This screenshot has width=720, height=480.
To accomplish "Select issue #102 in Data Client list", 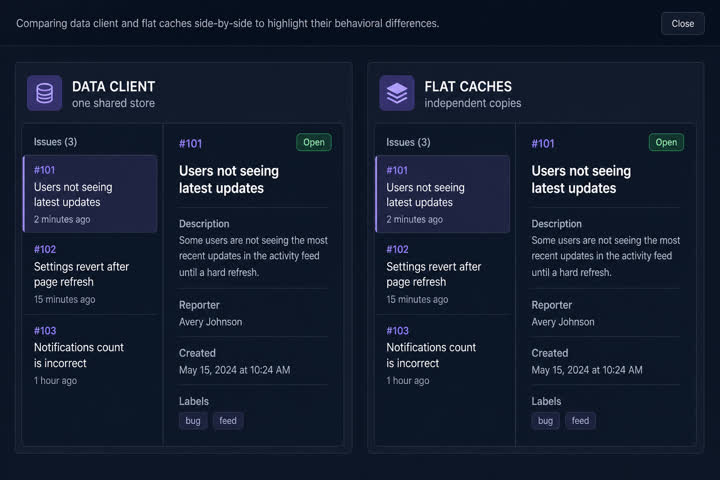I will 90,274.
